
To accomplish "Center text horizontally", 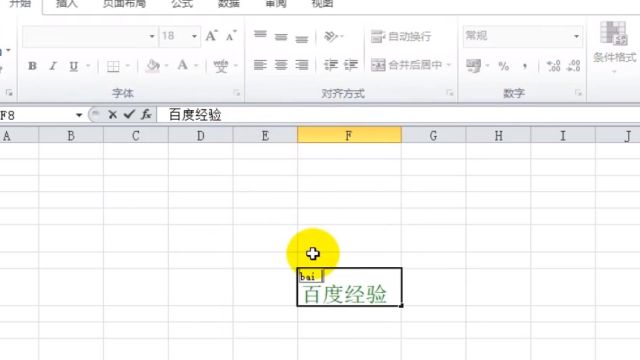I will click(281, 65).
